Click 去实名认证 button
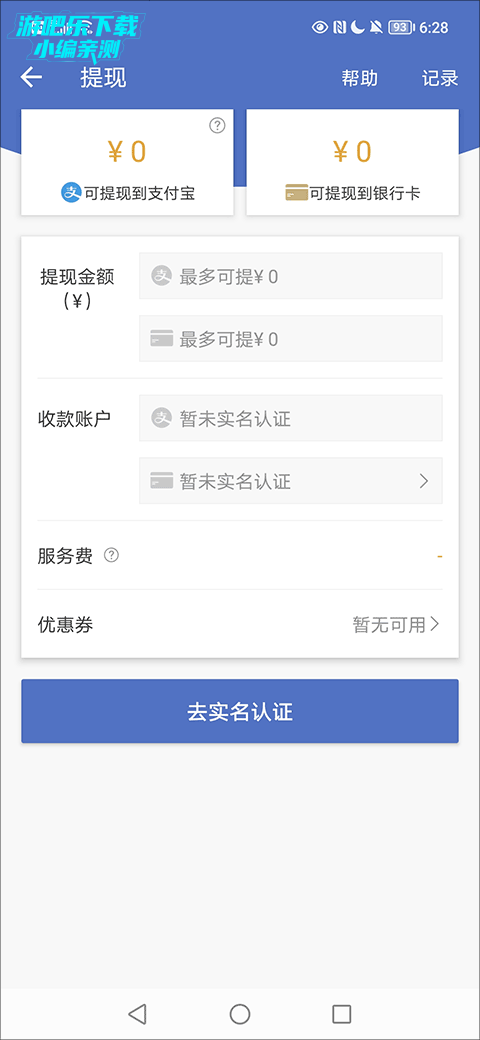Image resolution: width=480 pixels, height=1040 pixels. pyautogui.click(x=239, y=711)
